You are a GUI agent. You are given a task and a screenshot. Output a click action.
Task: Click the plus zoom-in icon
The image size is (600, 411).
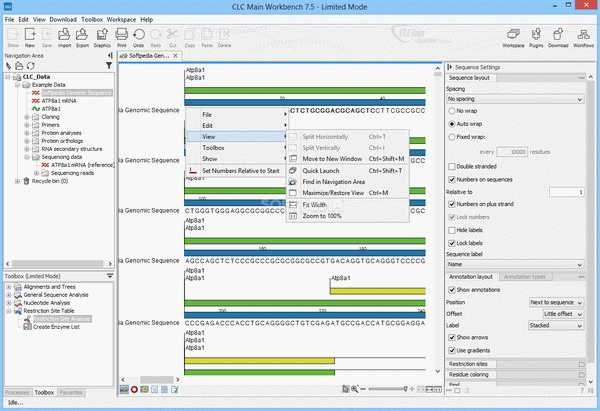point(412,389)
